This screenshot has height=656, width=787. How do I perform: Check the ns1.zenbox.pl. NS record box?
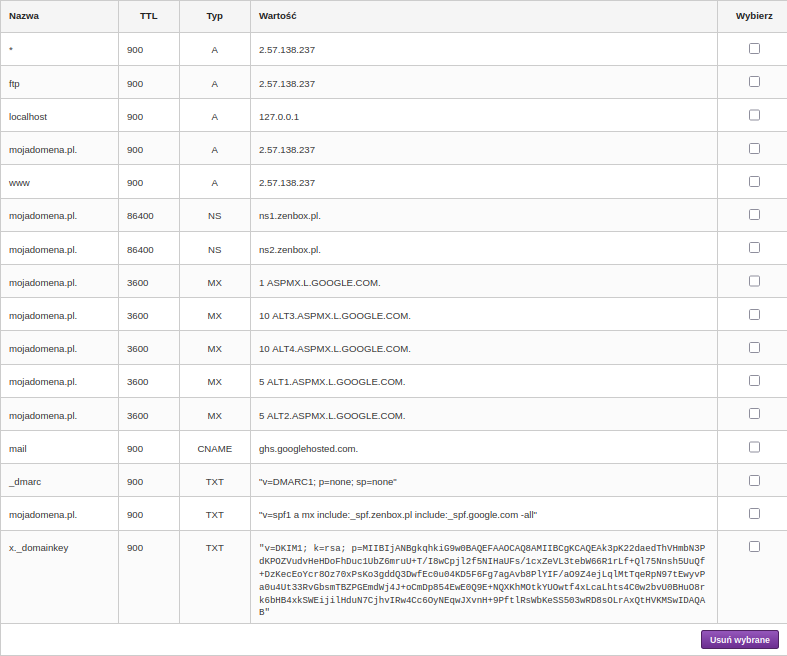pos(754,215)
